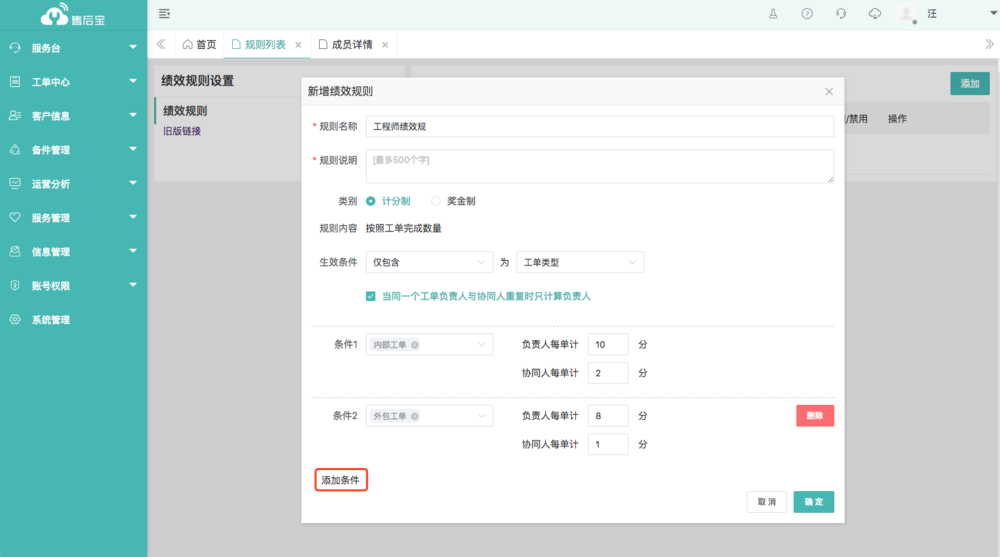Open the lab flask icon in header
This screenshot has height=557, width=1000.
pos(773,13)
